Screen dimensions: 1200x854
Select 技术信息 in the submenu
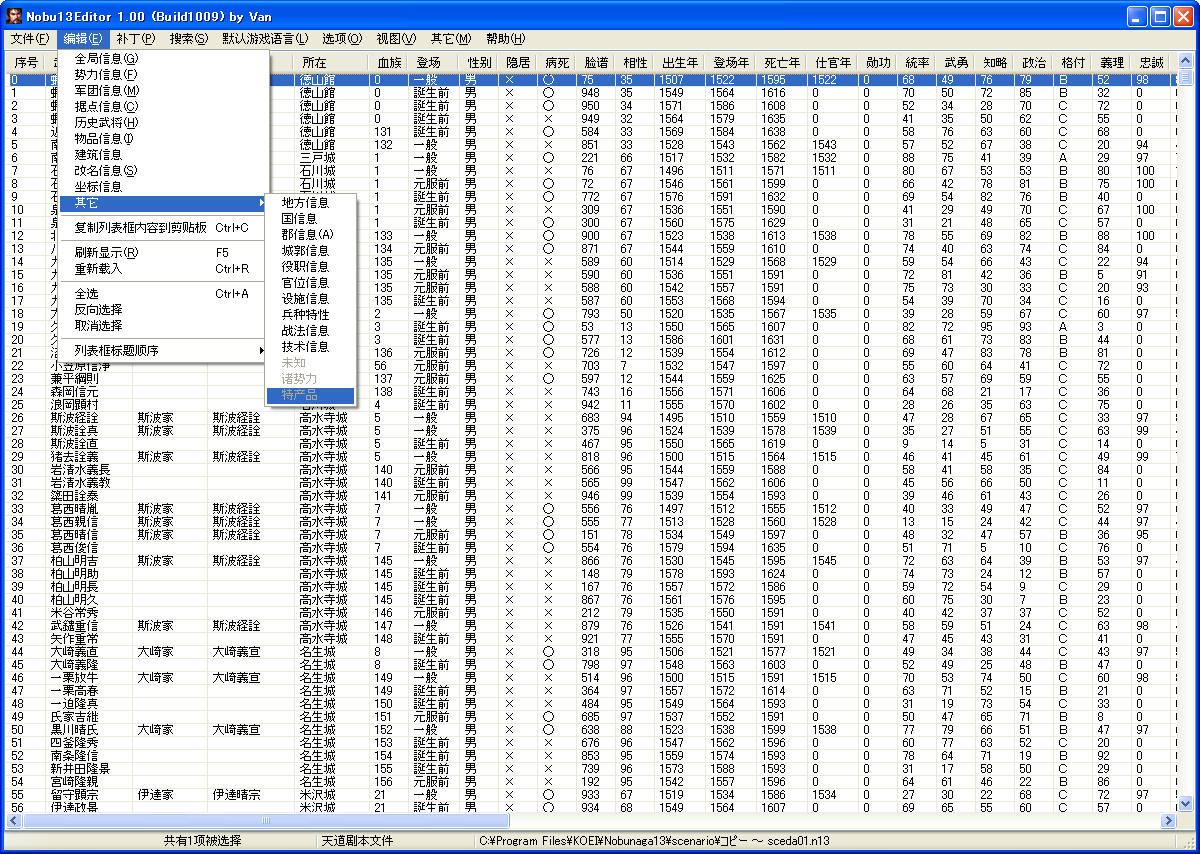click(x=310, y=347)
